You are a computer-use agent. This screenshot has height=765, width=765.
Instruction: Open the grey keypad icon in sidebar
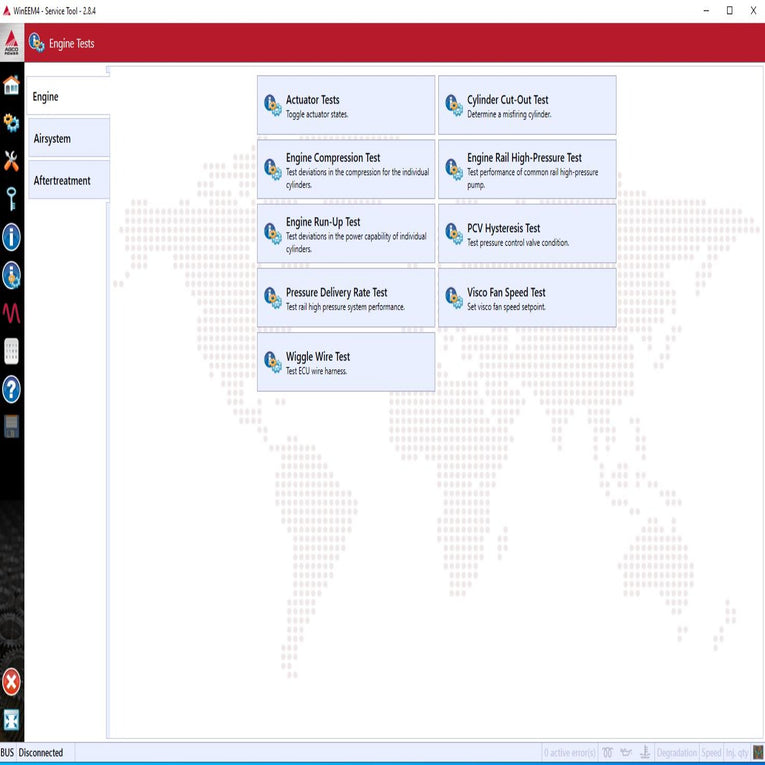pos(11,351)
